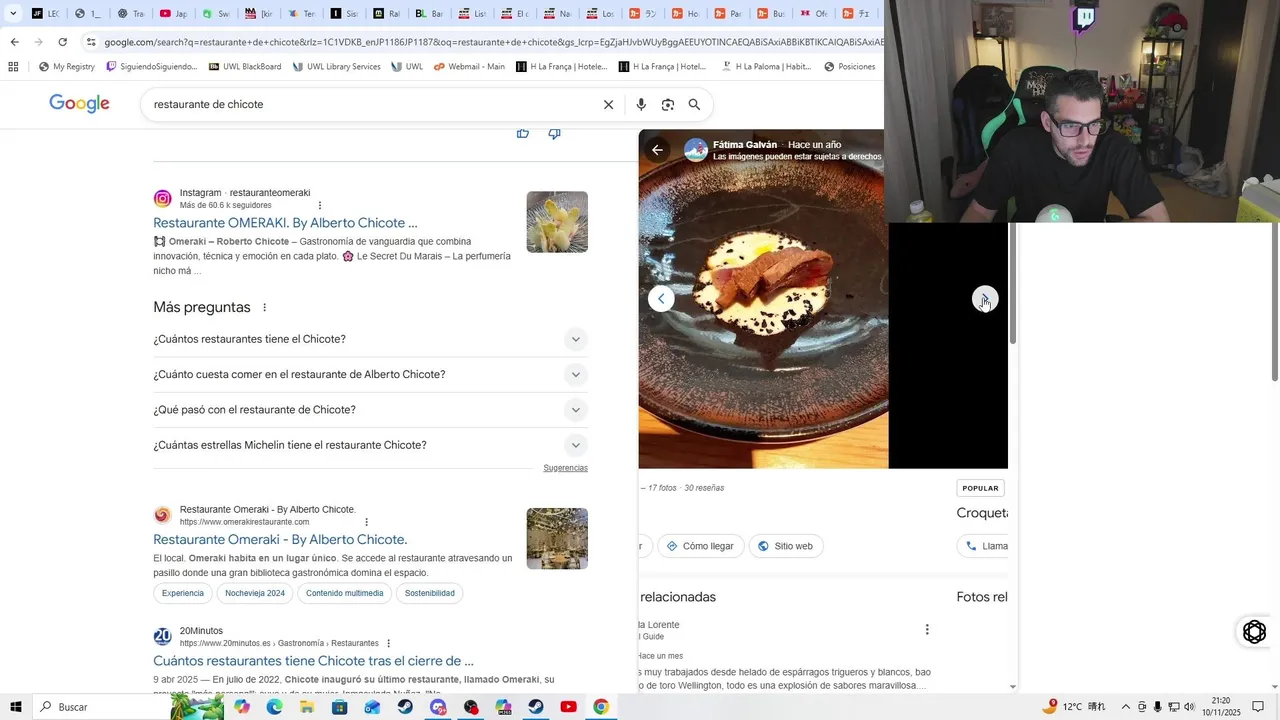1280x720 pixels.
Task: Open File Explorer from taskbar
Action: (307, 707)
